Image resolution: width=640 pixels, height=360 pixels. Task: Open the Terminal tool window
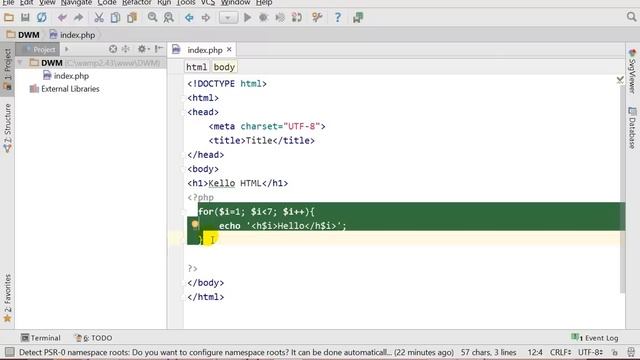click(x=40, y=338)
